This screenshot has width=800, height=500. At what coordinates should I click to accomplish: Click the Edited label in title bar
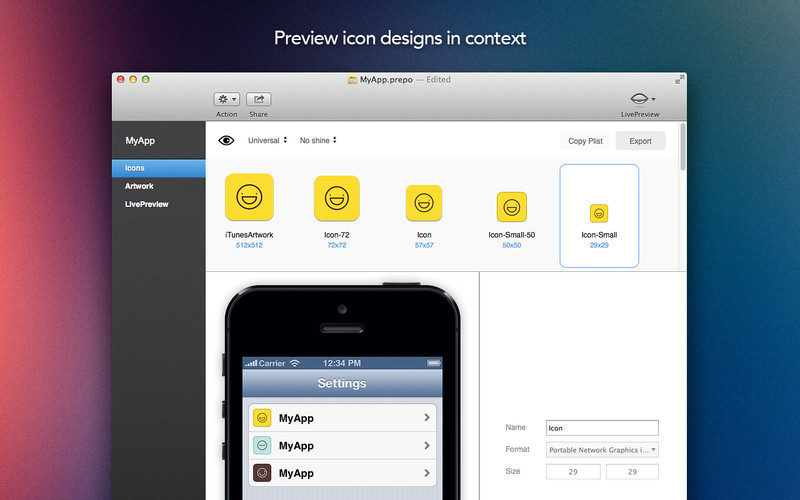click(438, 80)
